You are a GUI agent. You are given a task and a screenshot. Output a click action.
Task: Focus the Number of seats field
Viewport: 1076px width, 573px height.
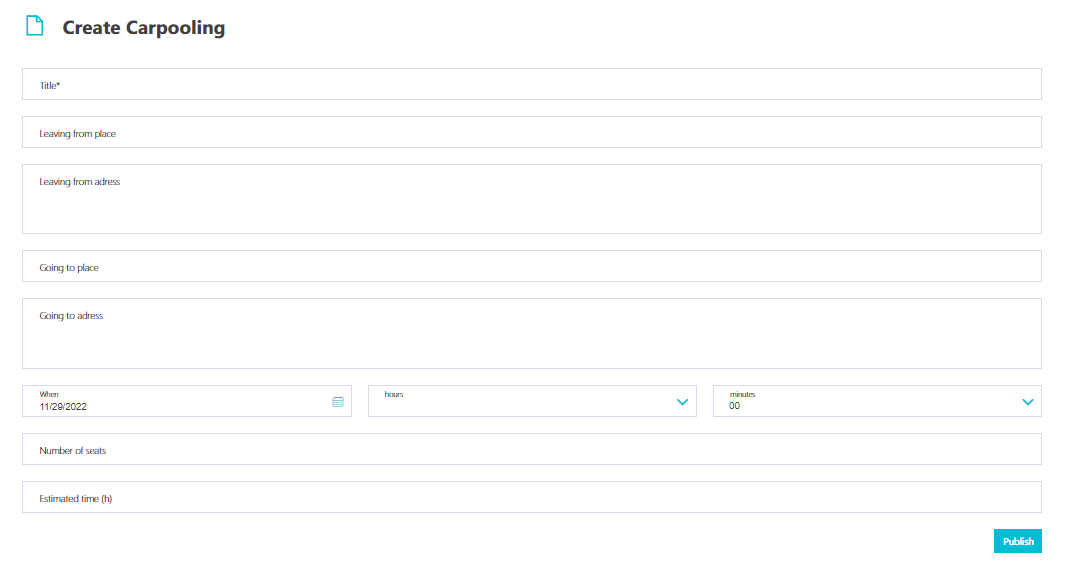pos(532,449)
